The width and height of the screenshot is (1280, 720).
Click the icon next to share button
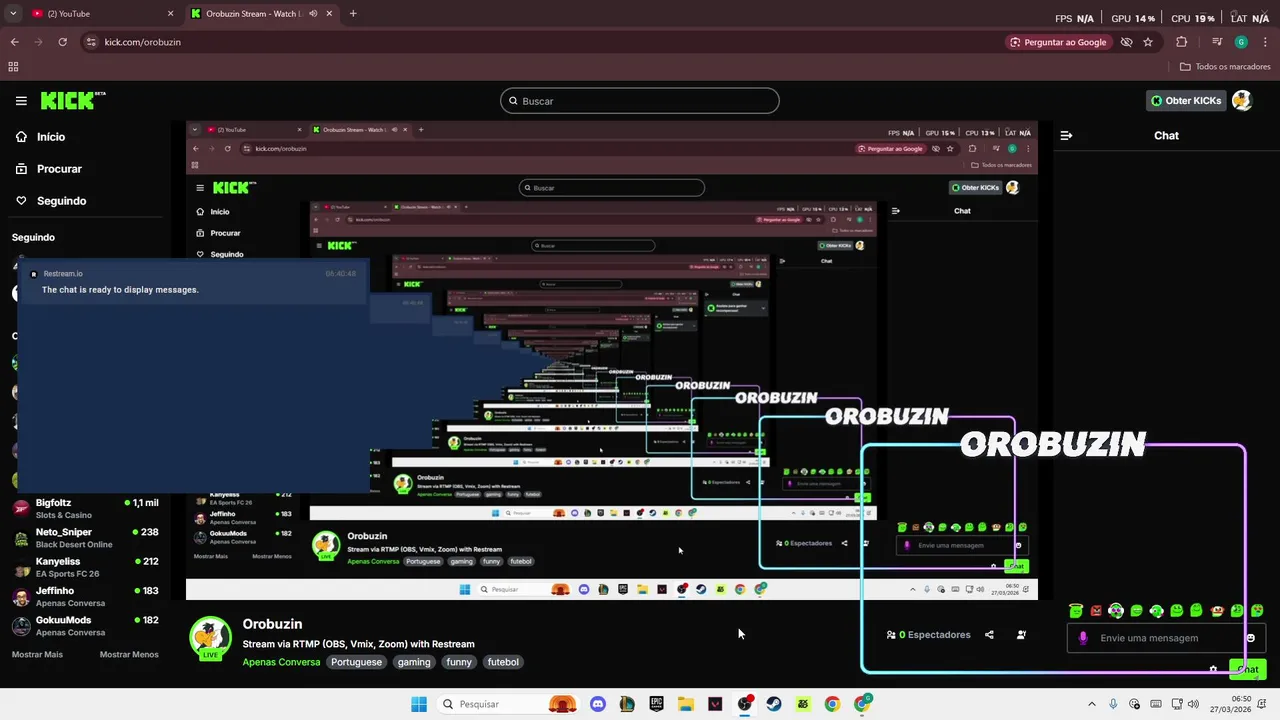click(x=1021, y=635)
